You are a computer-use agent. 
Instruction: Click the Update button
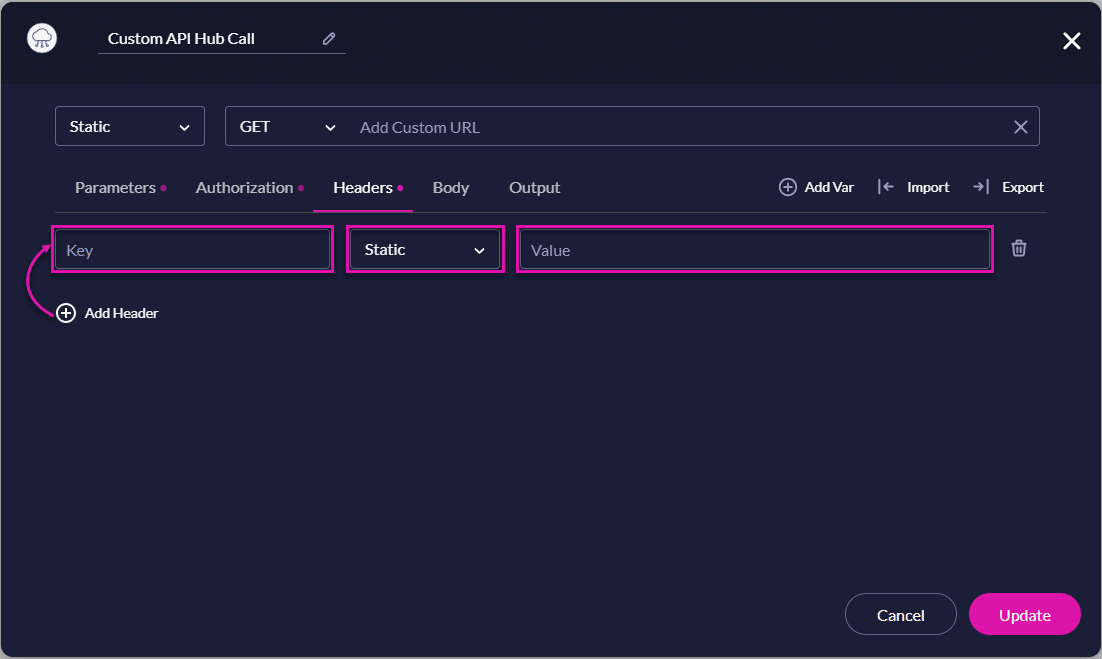[1024, 614]
